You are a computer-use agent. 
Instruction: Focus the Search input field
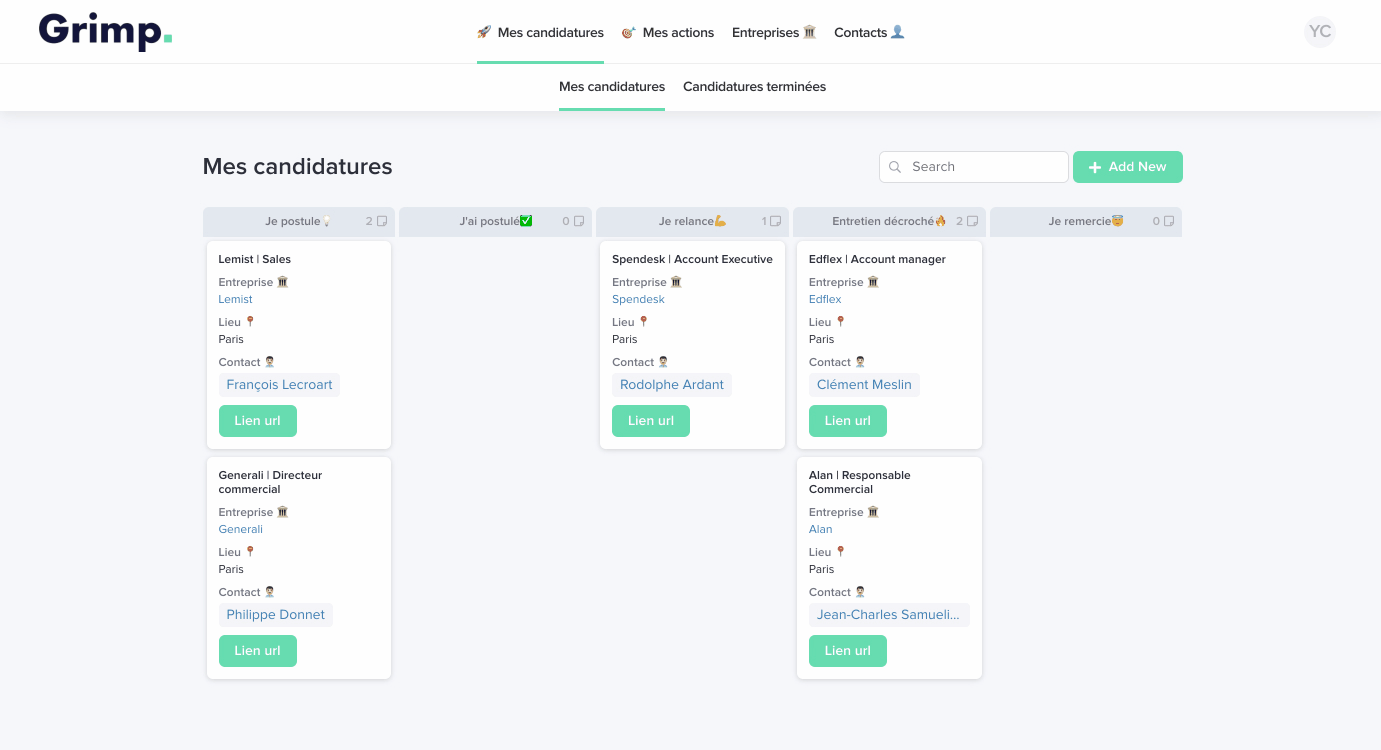[x=985, y=167]
